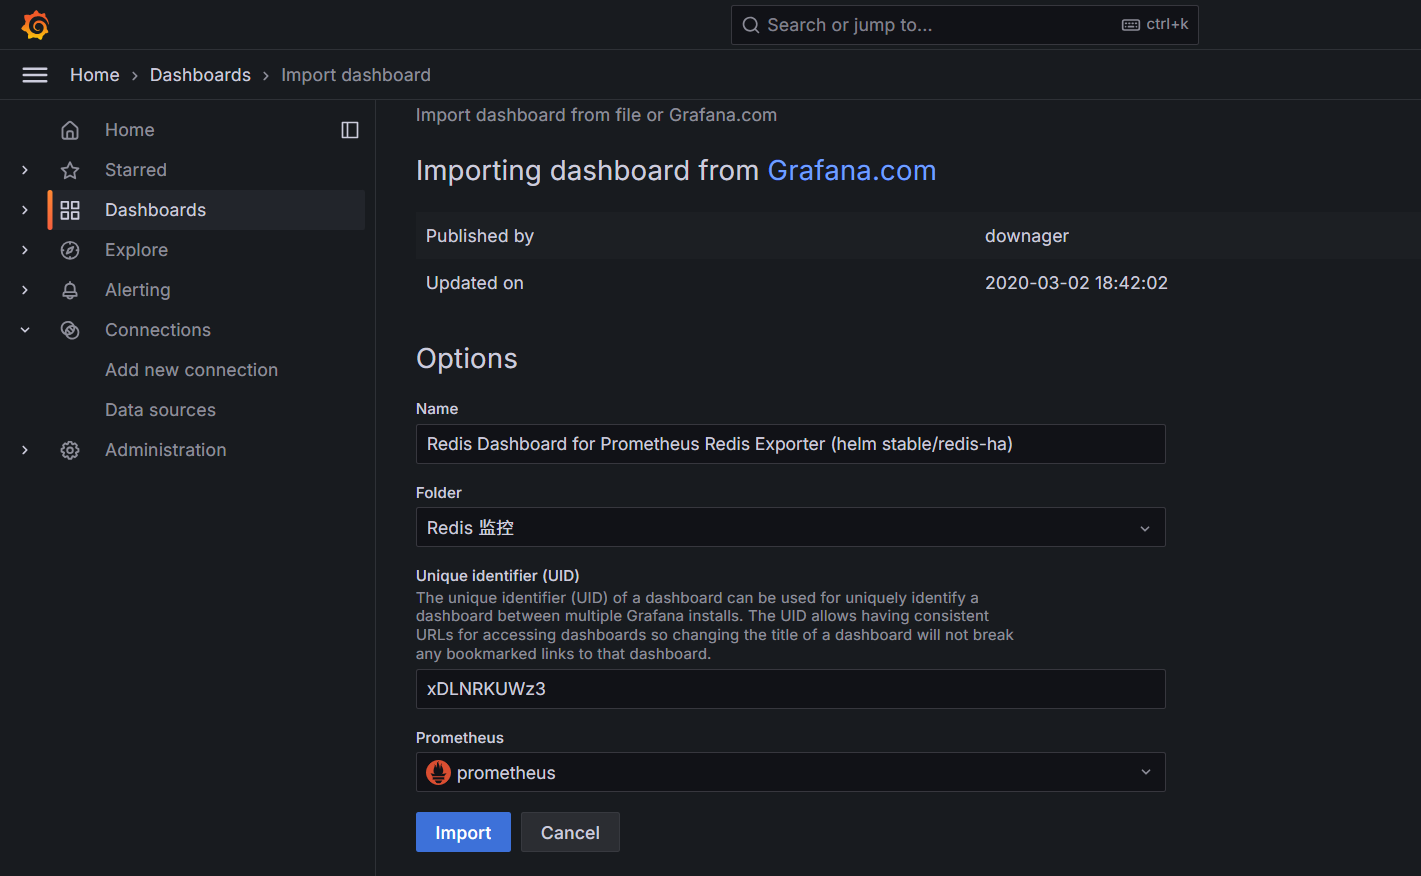
Task: Click the search magnifier icon
Action: pyautogui.click(x=751, y=25)
